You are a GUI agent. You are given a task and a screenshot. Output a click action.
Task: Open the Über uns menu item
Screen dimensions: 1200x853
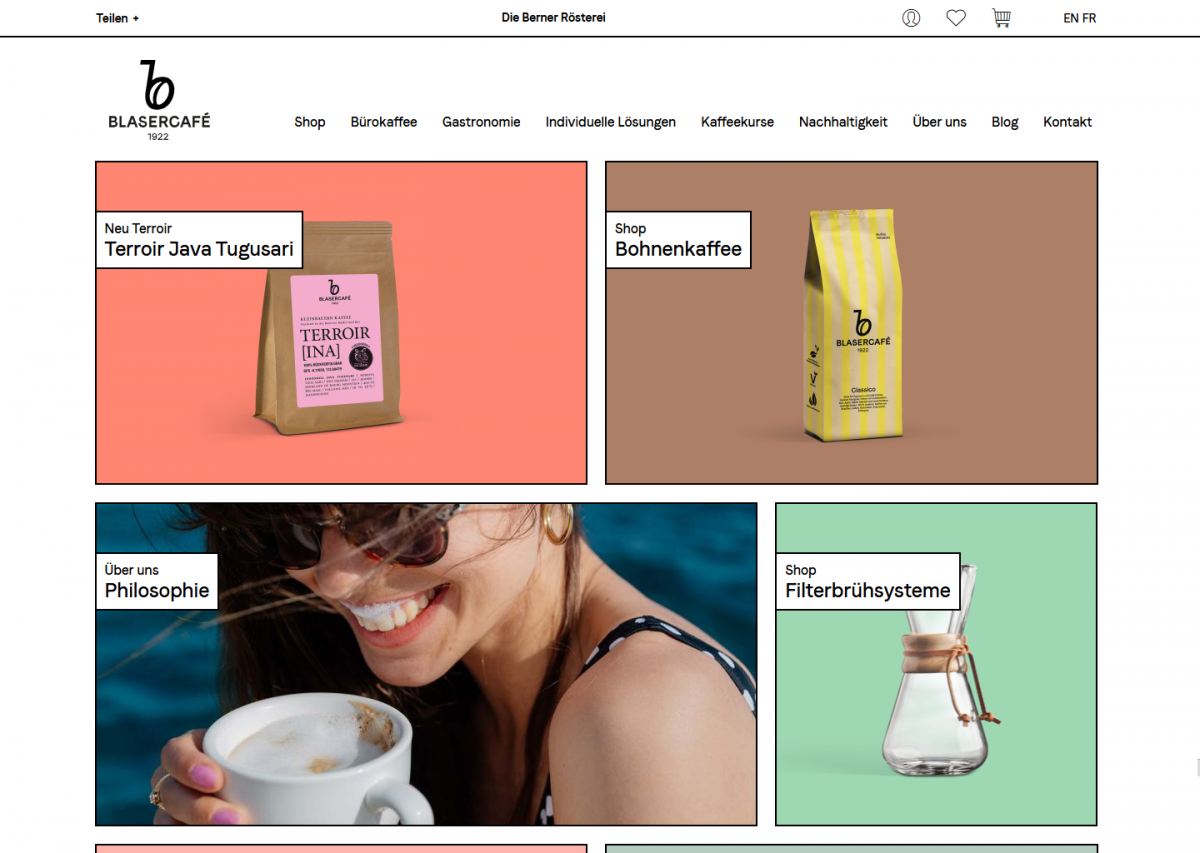point(940,122)
